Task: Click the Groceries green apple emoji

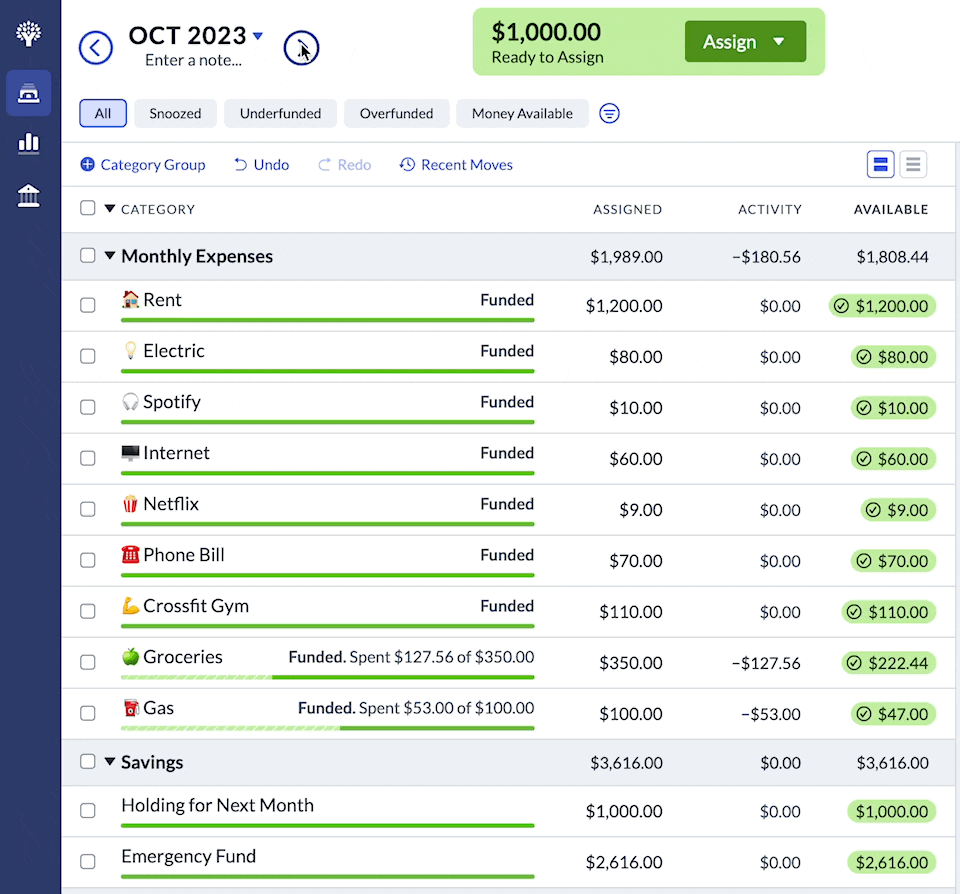Action: pos(130,656)
